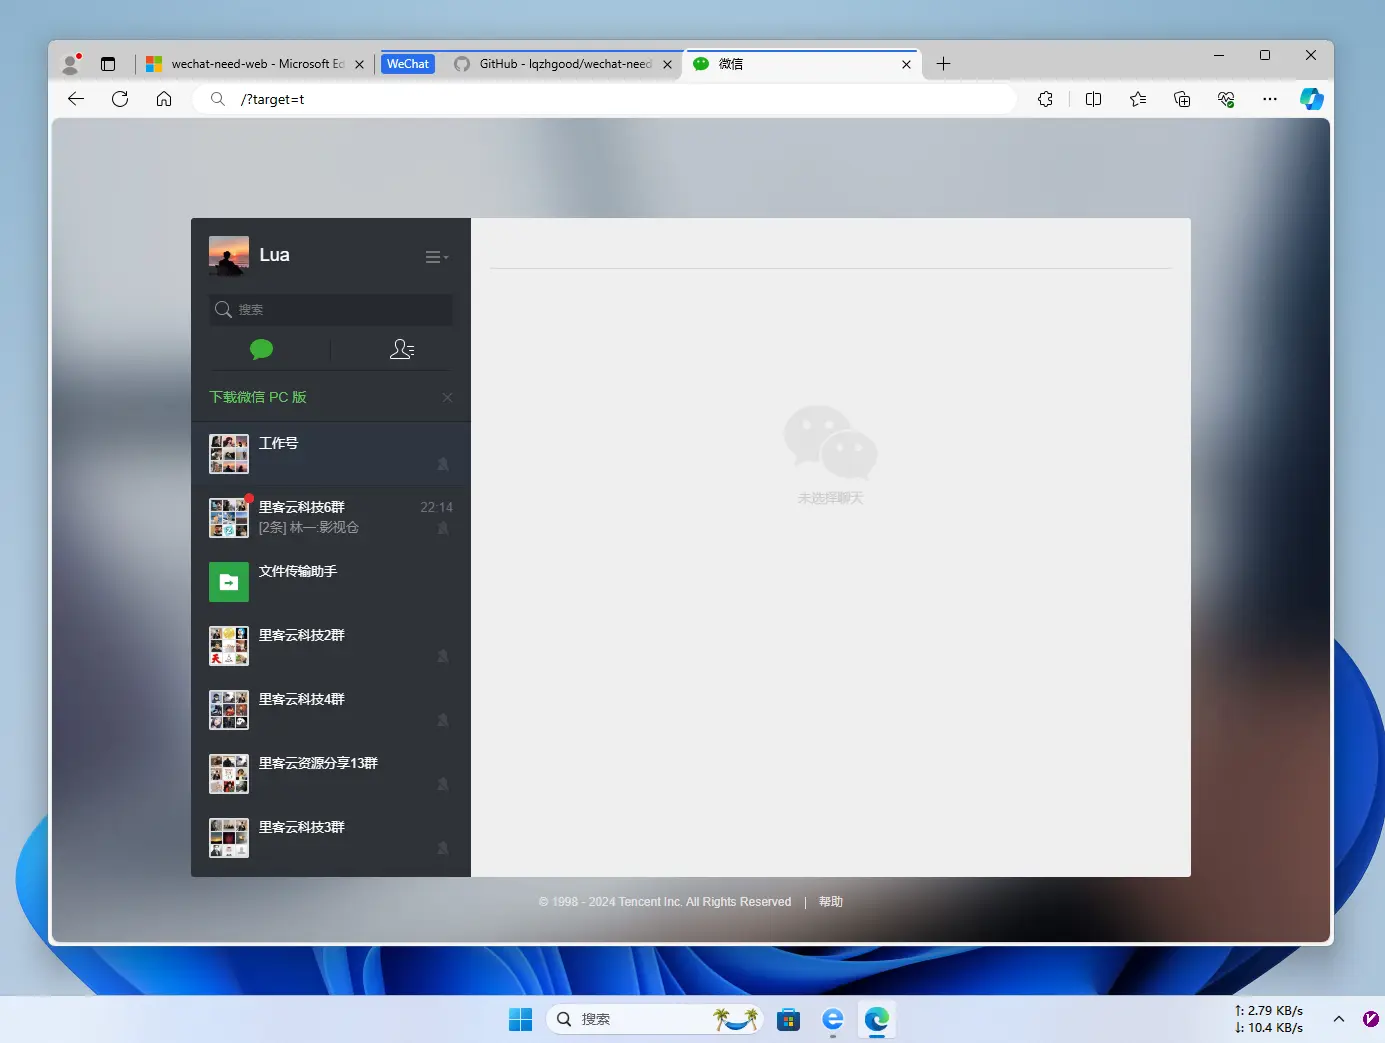Open Browser essentials heart icon
1385x1043 pixels.
click(x=1226, y=99)
